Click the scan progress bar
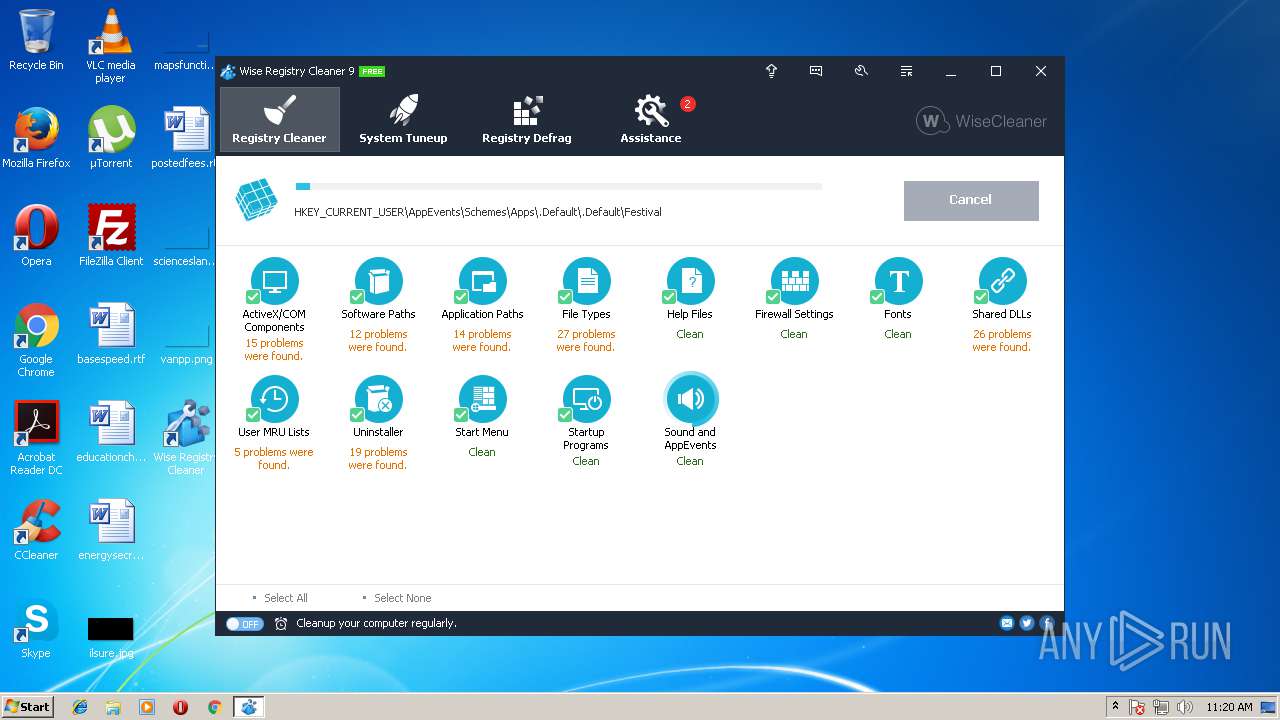Viewport: 1280px width, 720px height. tap(558, 186)
